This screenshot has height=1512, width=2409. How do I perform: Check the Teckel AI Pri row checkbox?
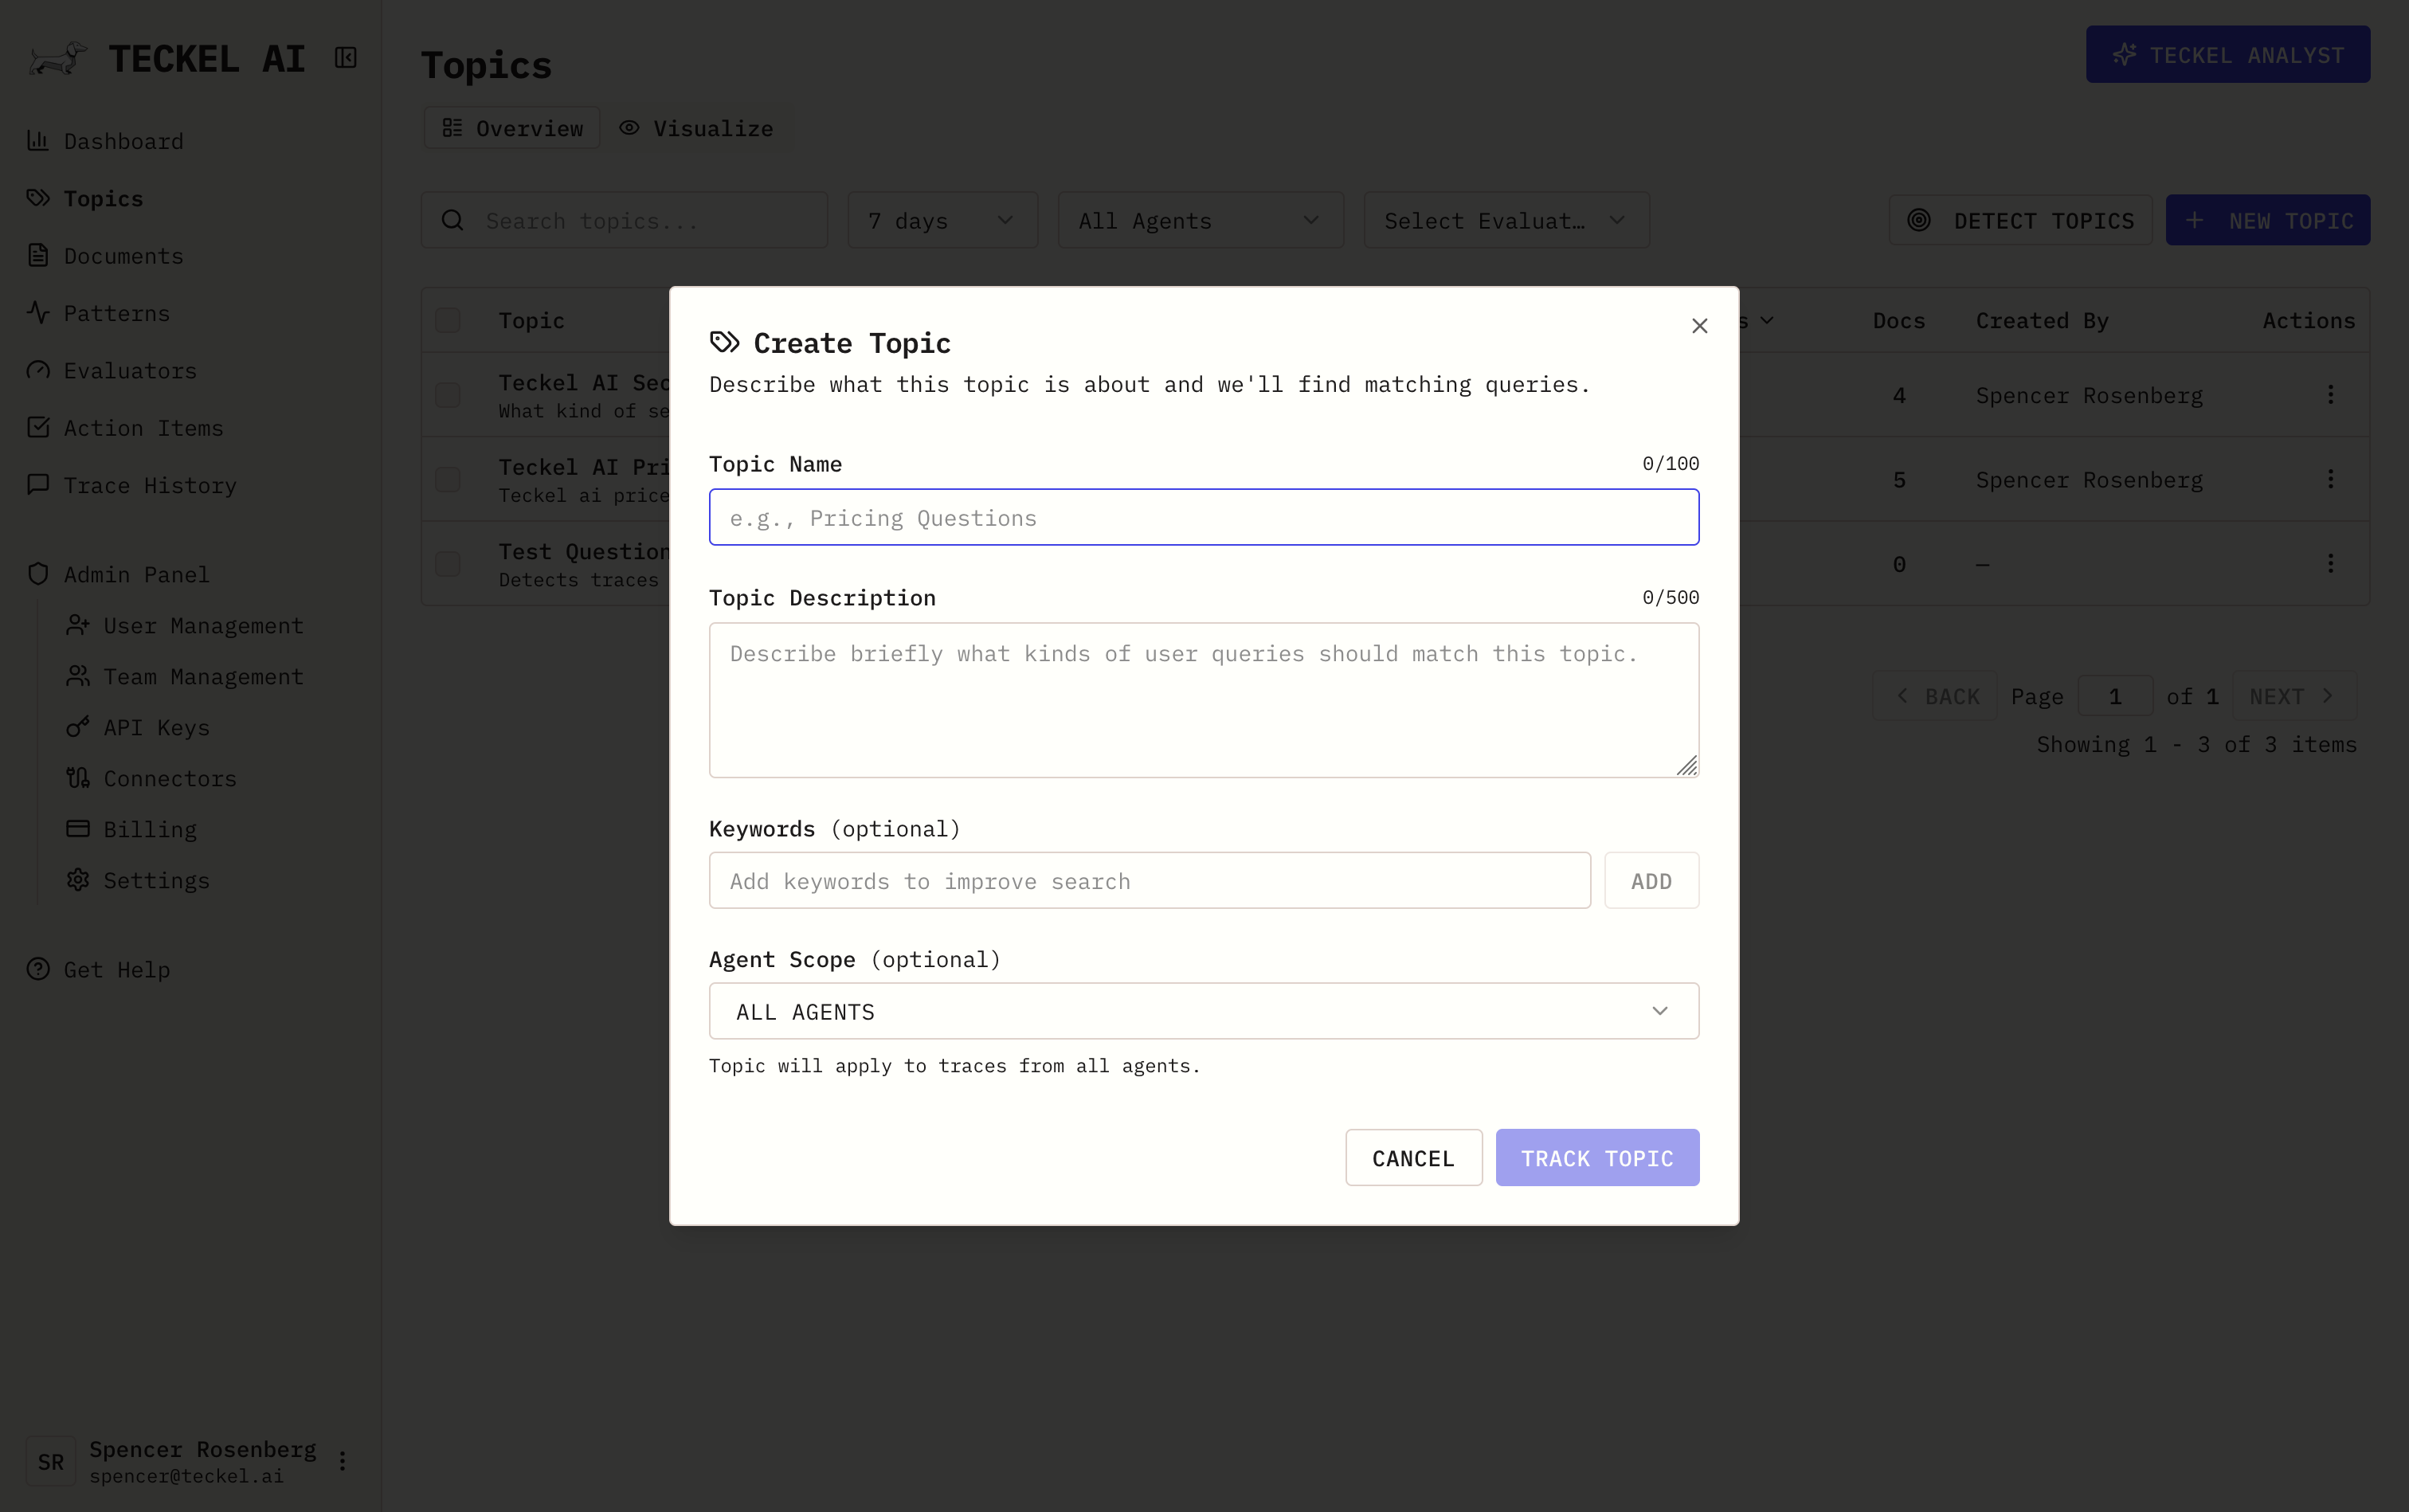[448, 479]
